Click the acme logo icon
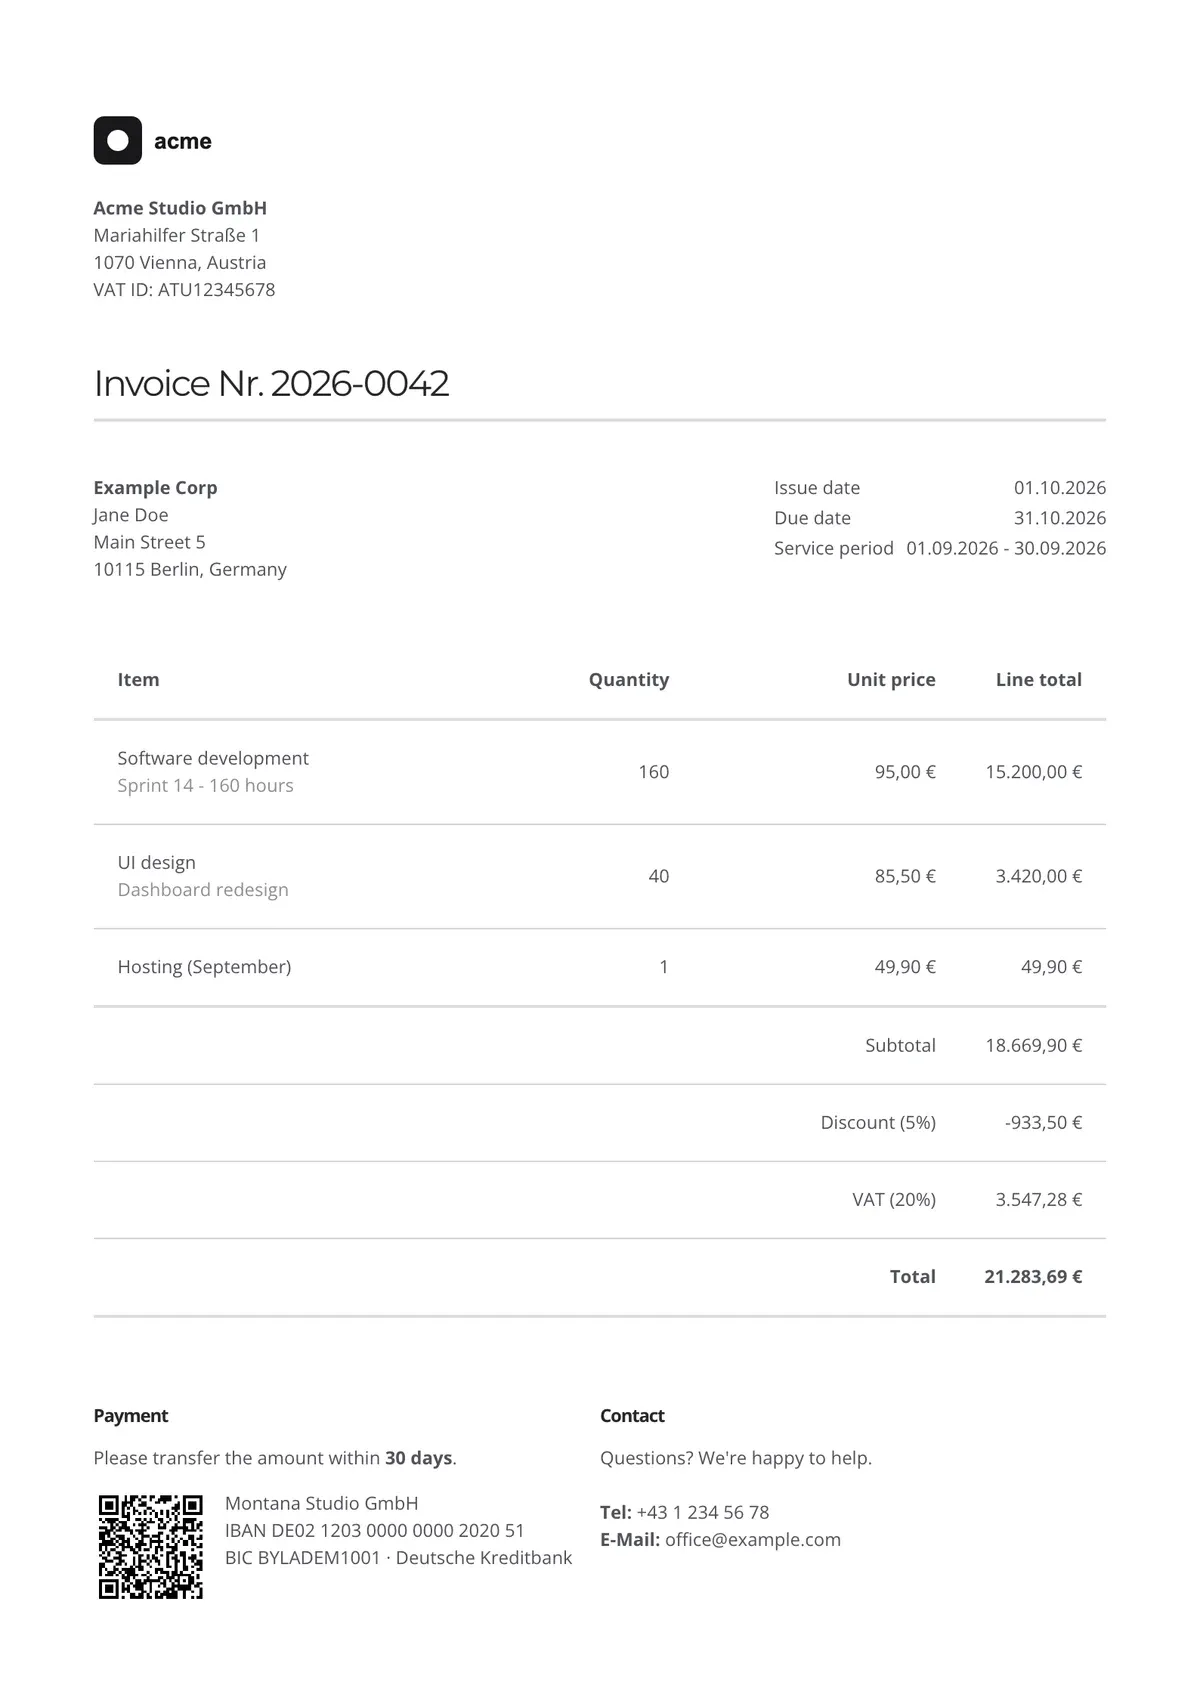 pos(118,140)
